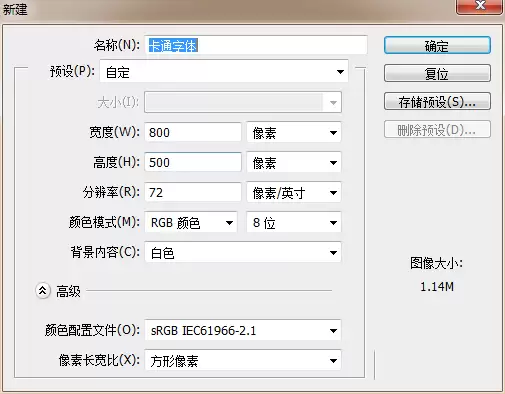Open the resolution unit dropdown 像素/英寸
The width and height of the screenshot is (505, 394).
(294, 192)
